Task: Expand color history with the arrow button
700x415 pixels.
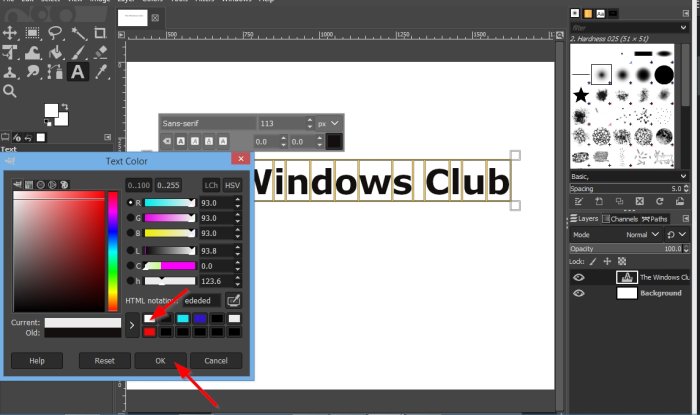Action: click(x=132, y=325)
